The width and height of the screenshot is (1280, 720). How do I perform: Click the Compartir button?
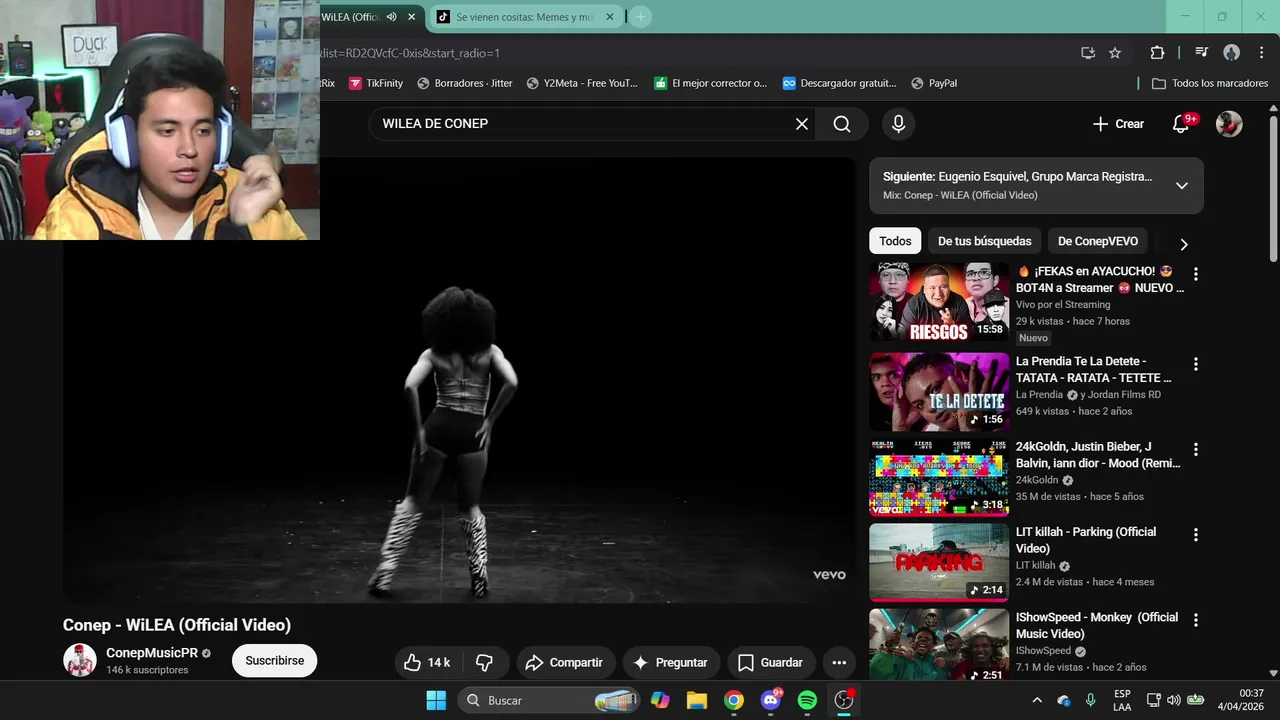(x=564, y=662)
